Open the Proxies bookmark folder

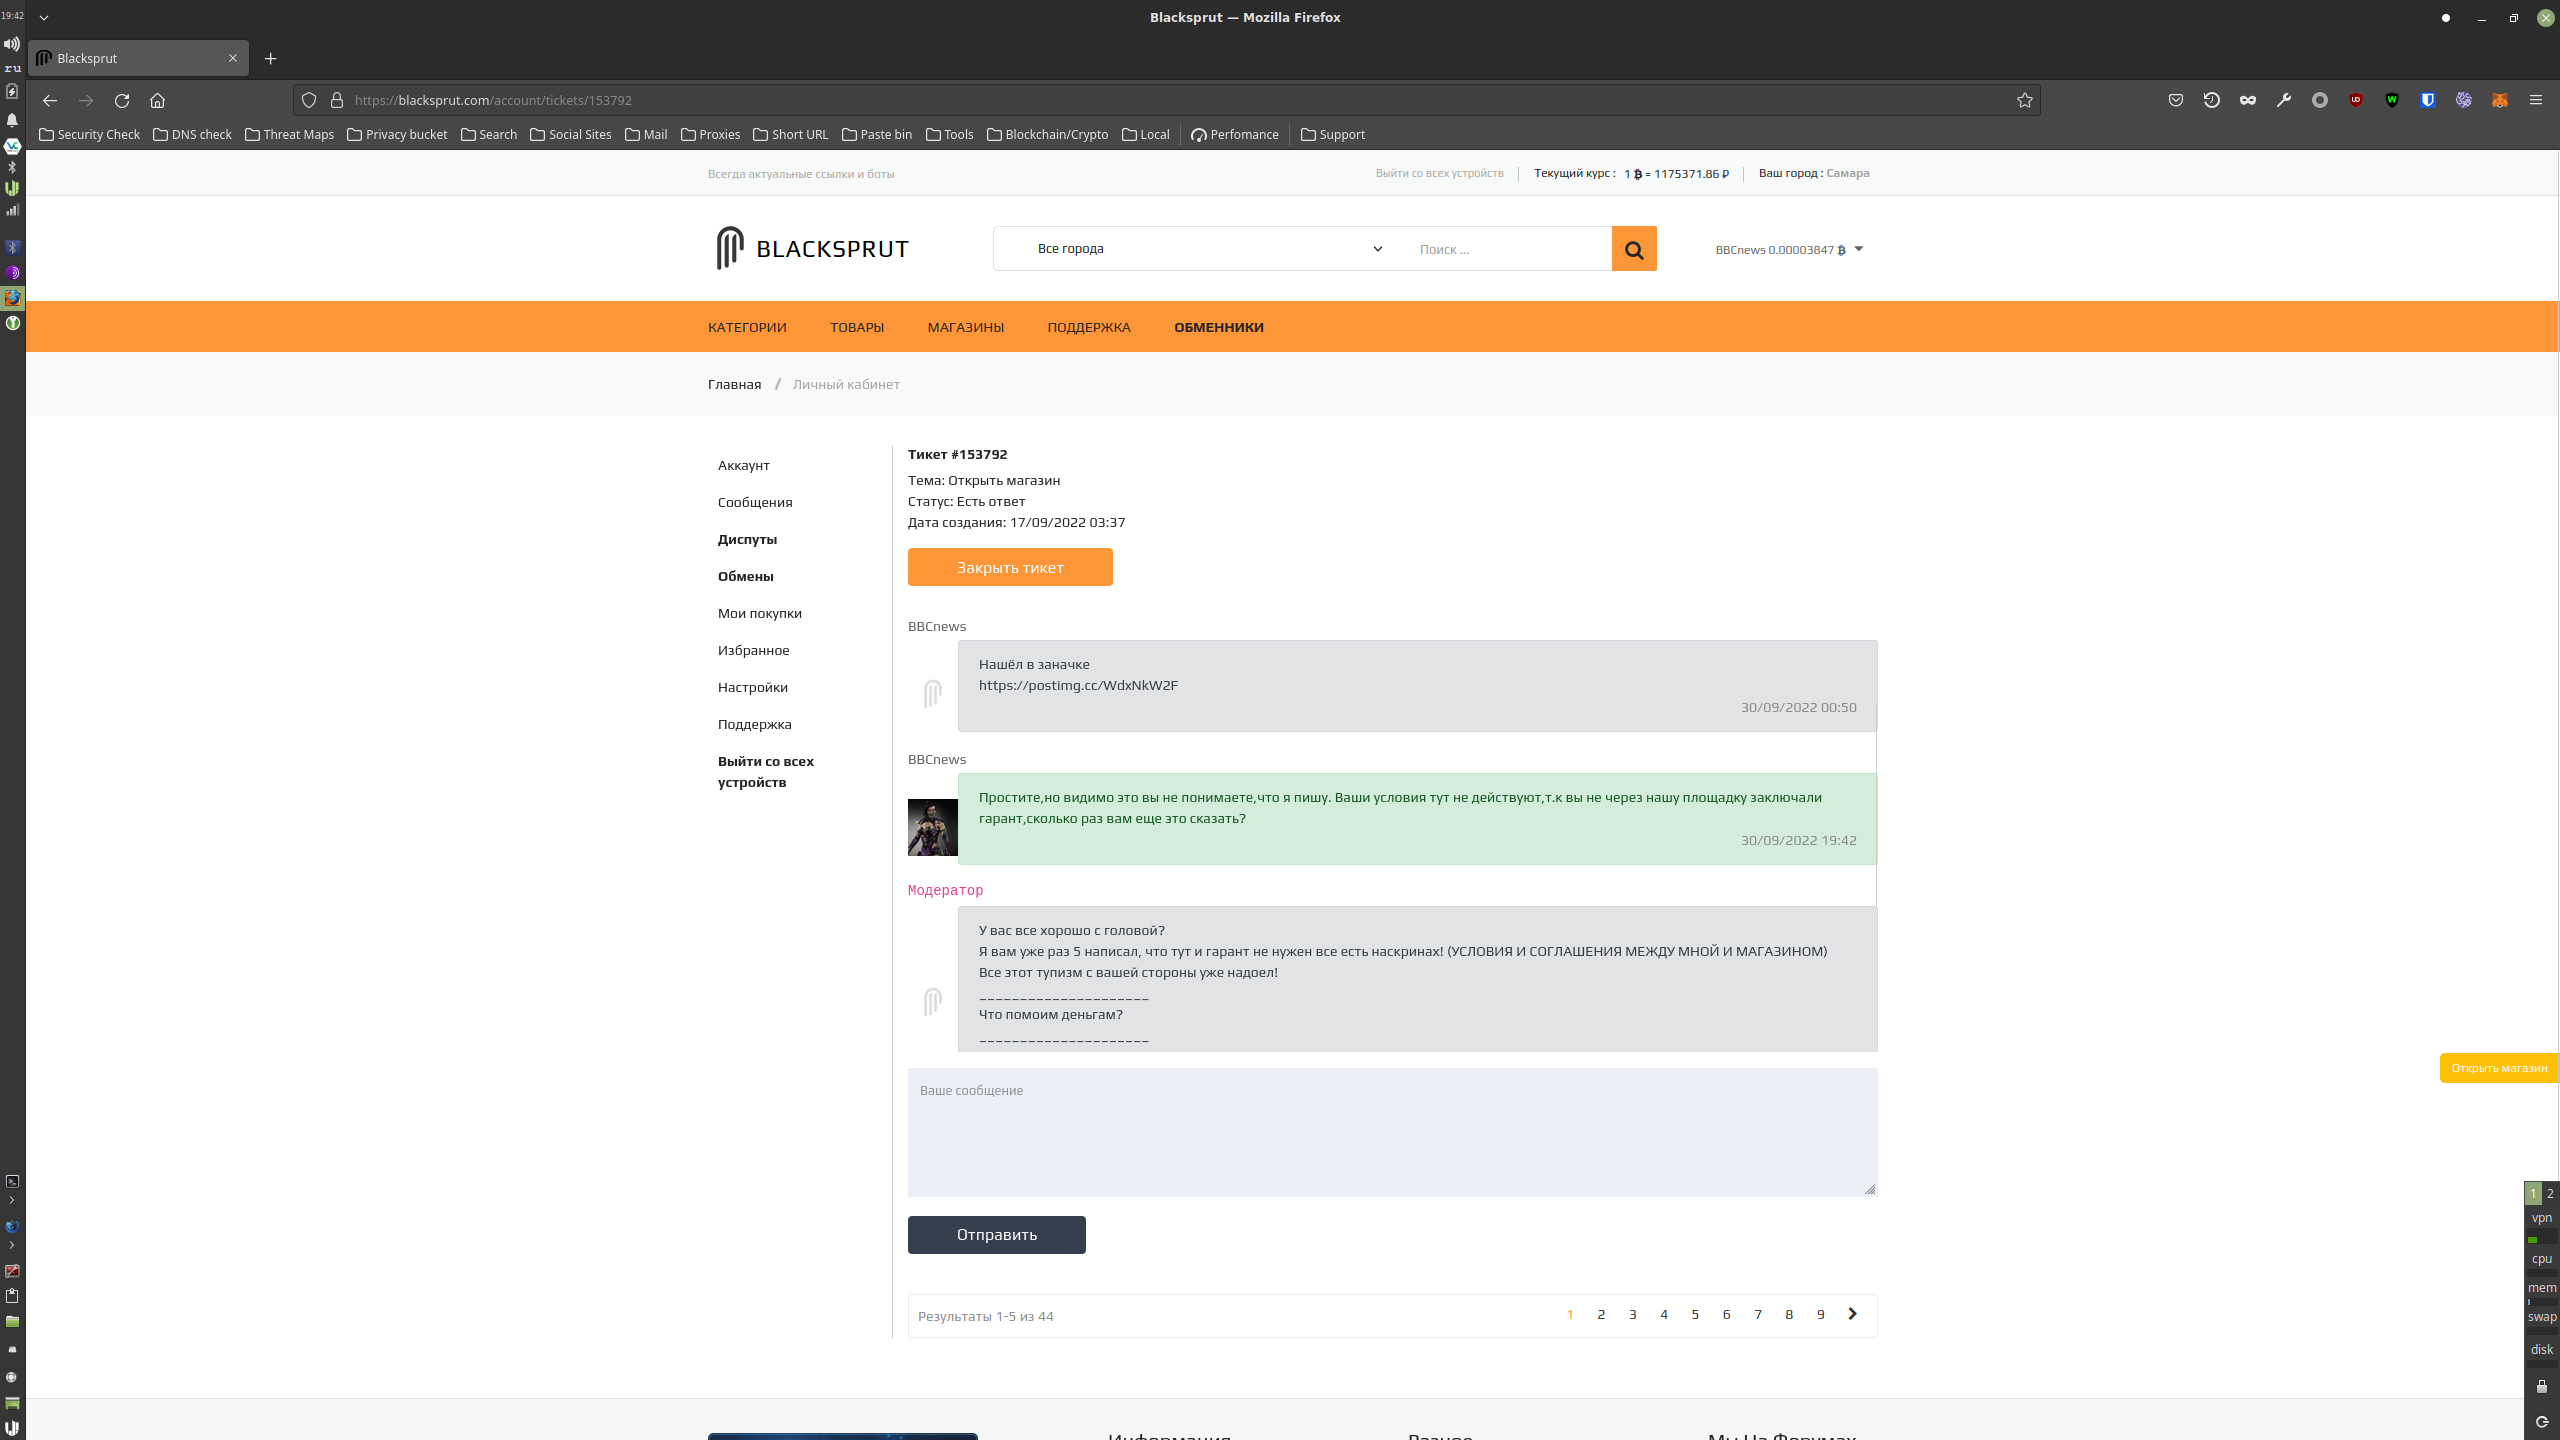click(710, 134)
